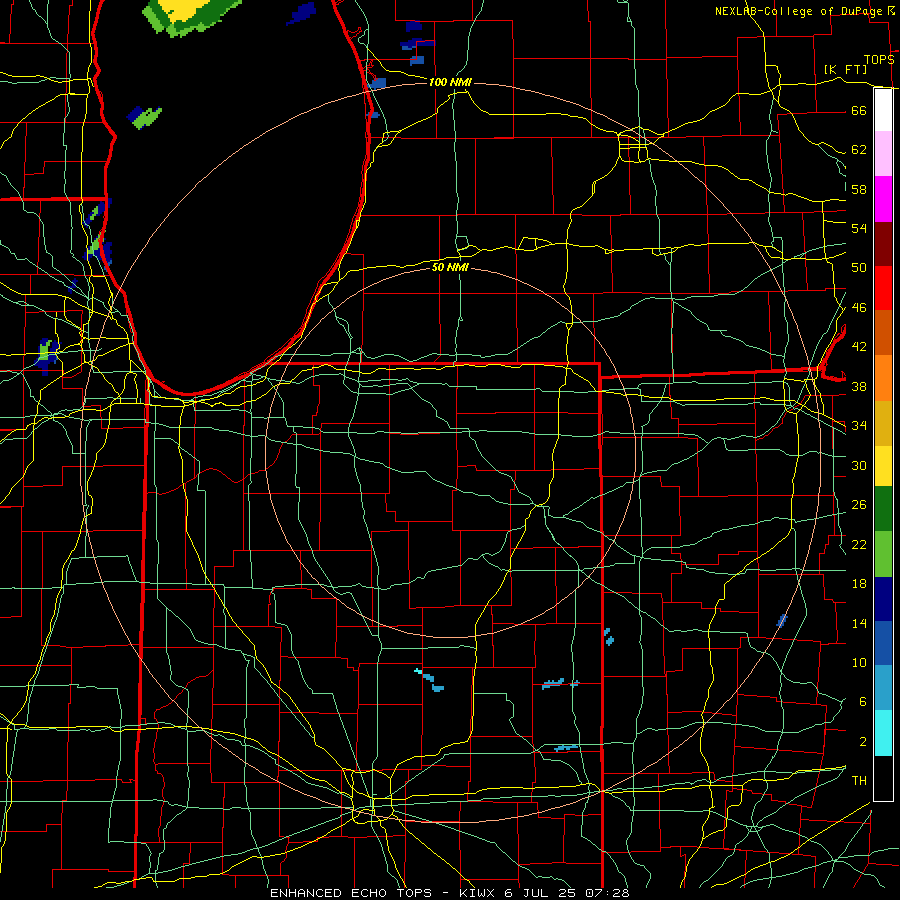
Task: Click the legend value '50'
Action: [x=859, y=267]
